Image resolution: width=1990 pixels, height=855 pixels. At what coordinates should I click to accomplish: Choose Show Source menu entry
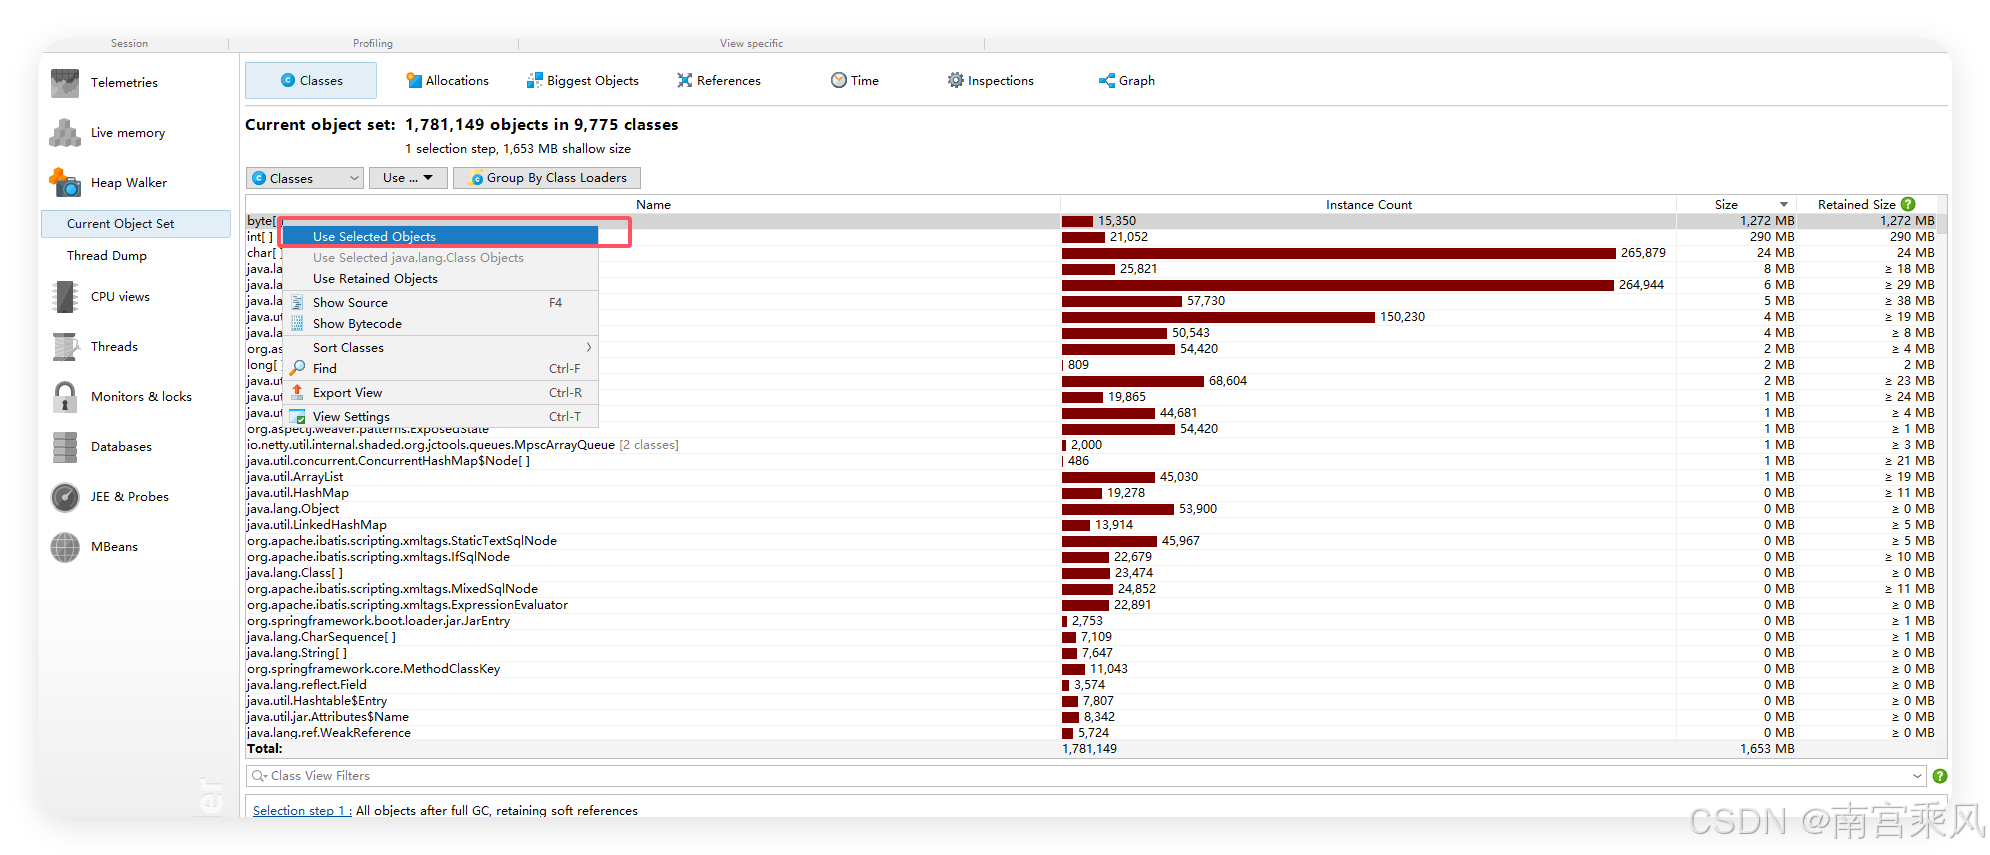(x=440, y=302)
